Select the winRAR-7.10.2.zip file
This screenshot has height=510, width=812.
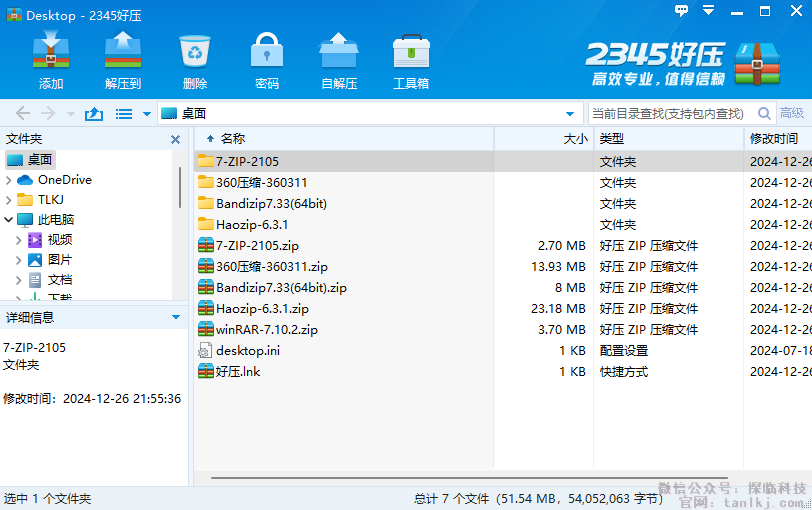coord(503,329)
